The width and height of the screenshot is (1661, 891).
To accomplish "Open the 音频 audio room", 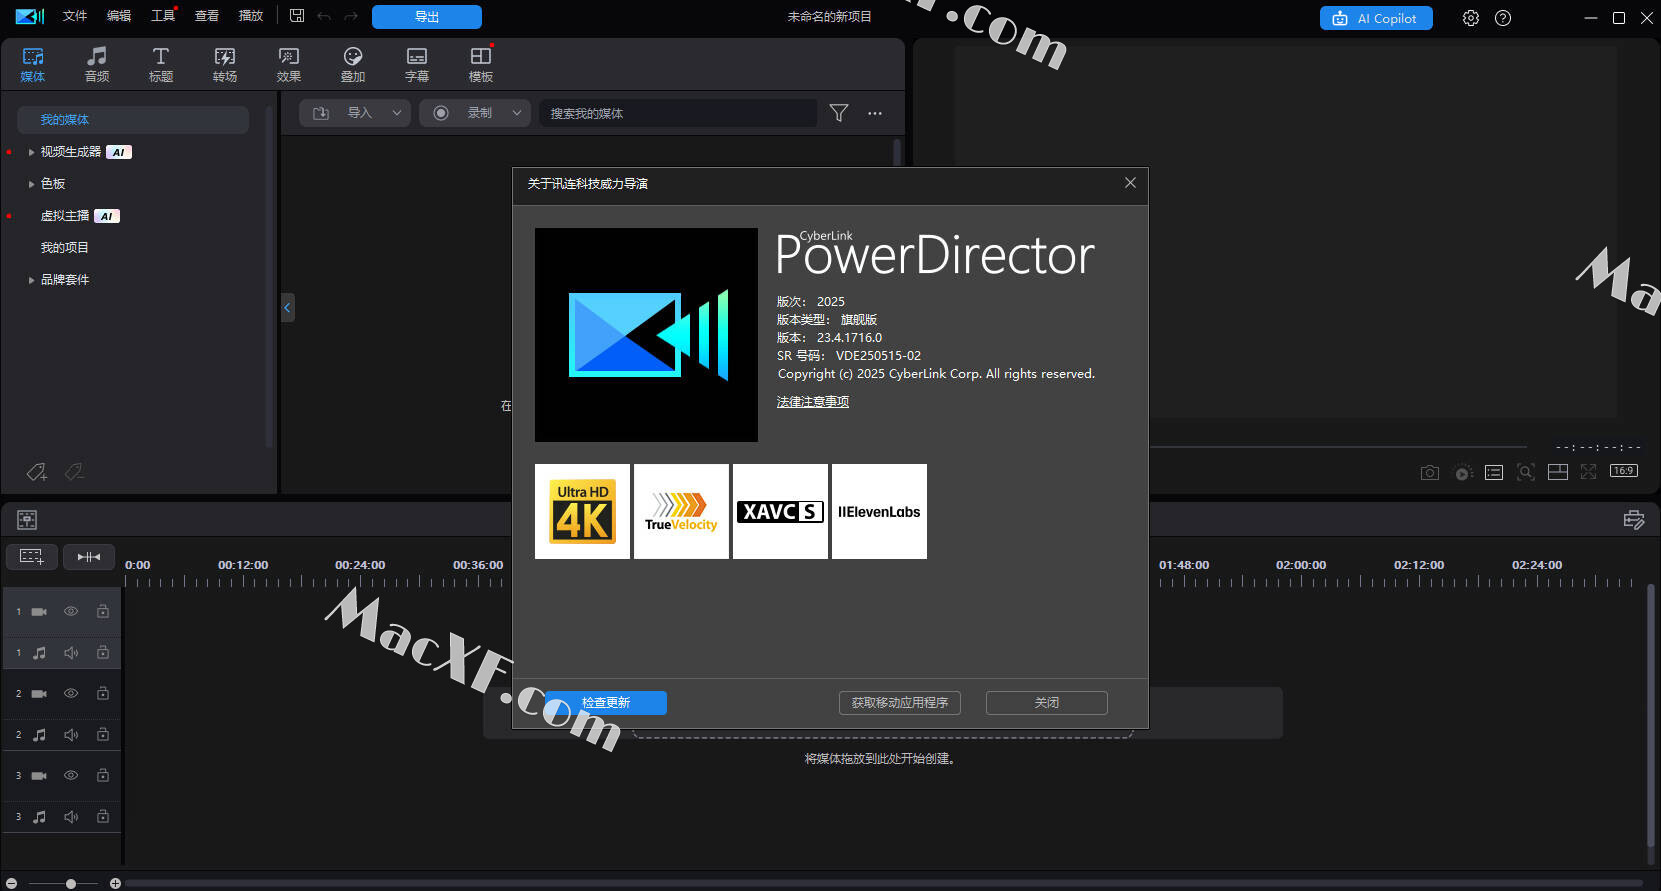I will coord(97,64).
